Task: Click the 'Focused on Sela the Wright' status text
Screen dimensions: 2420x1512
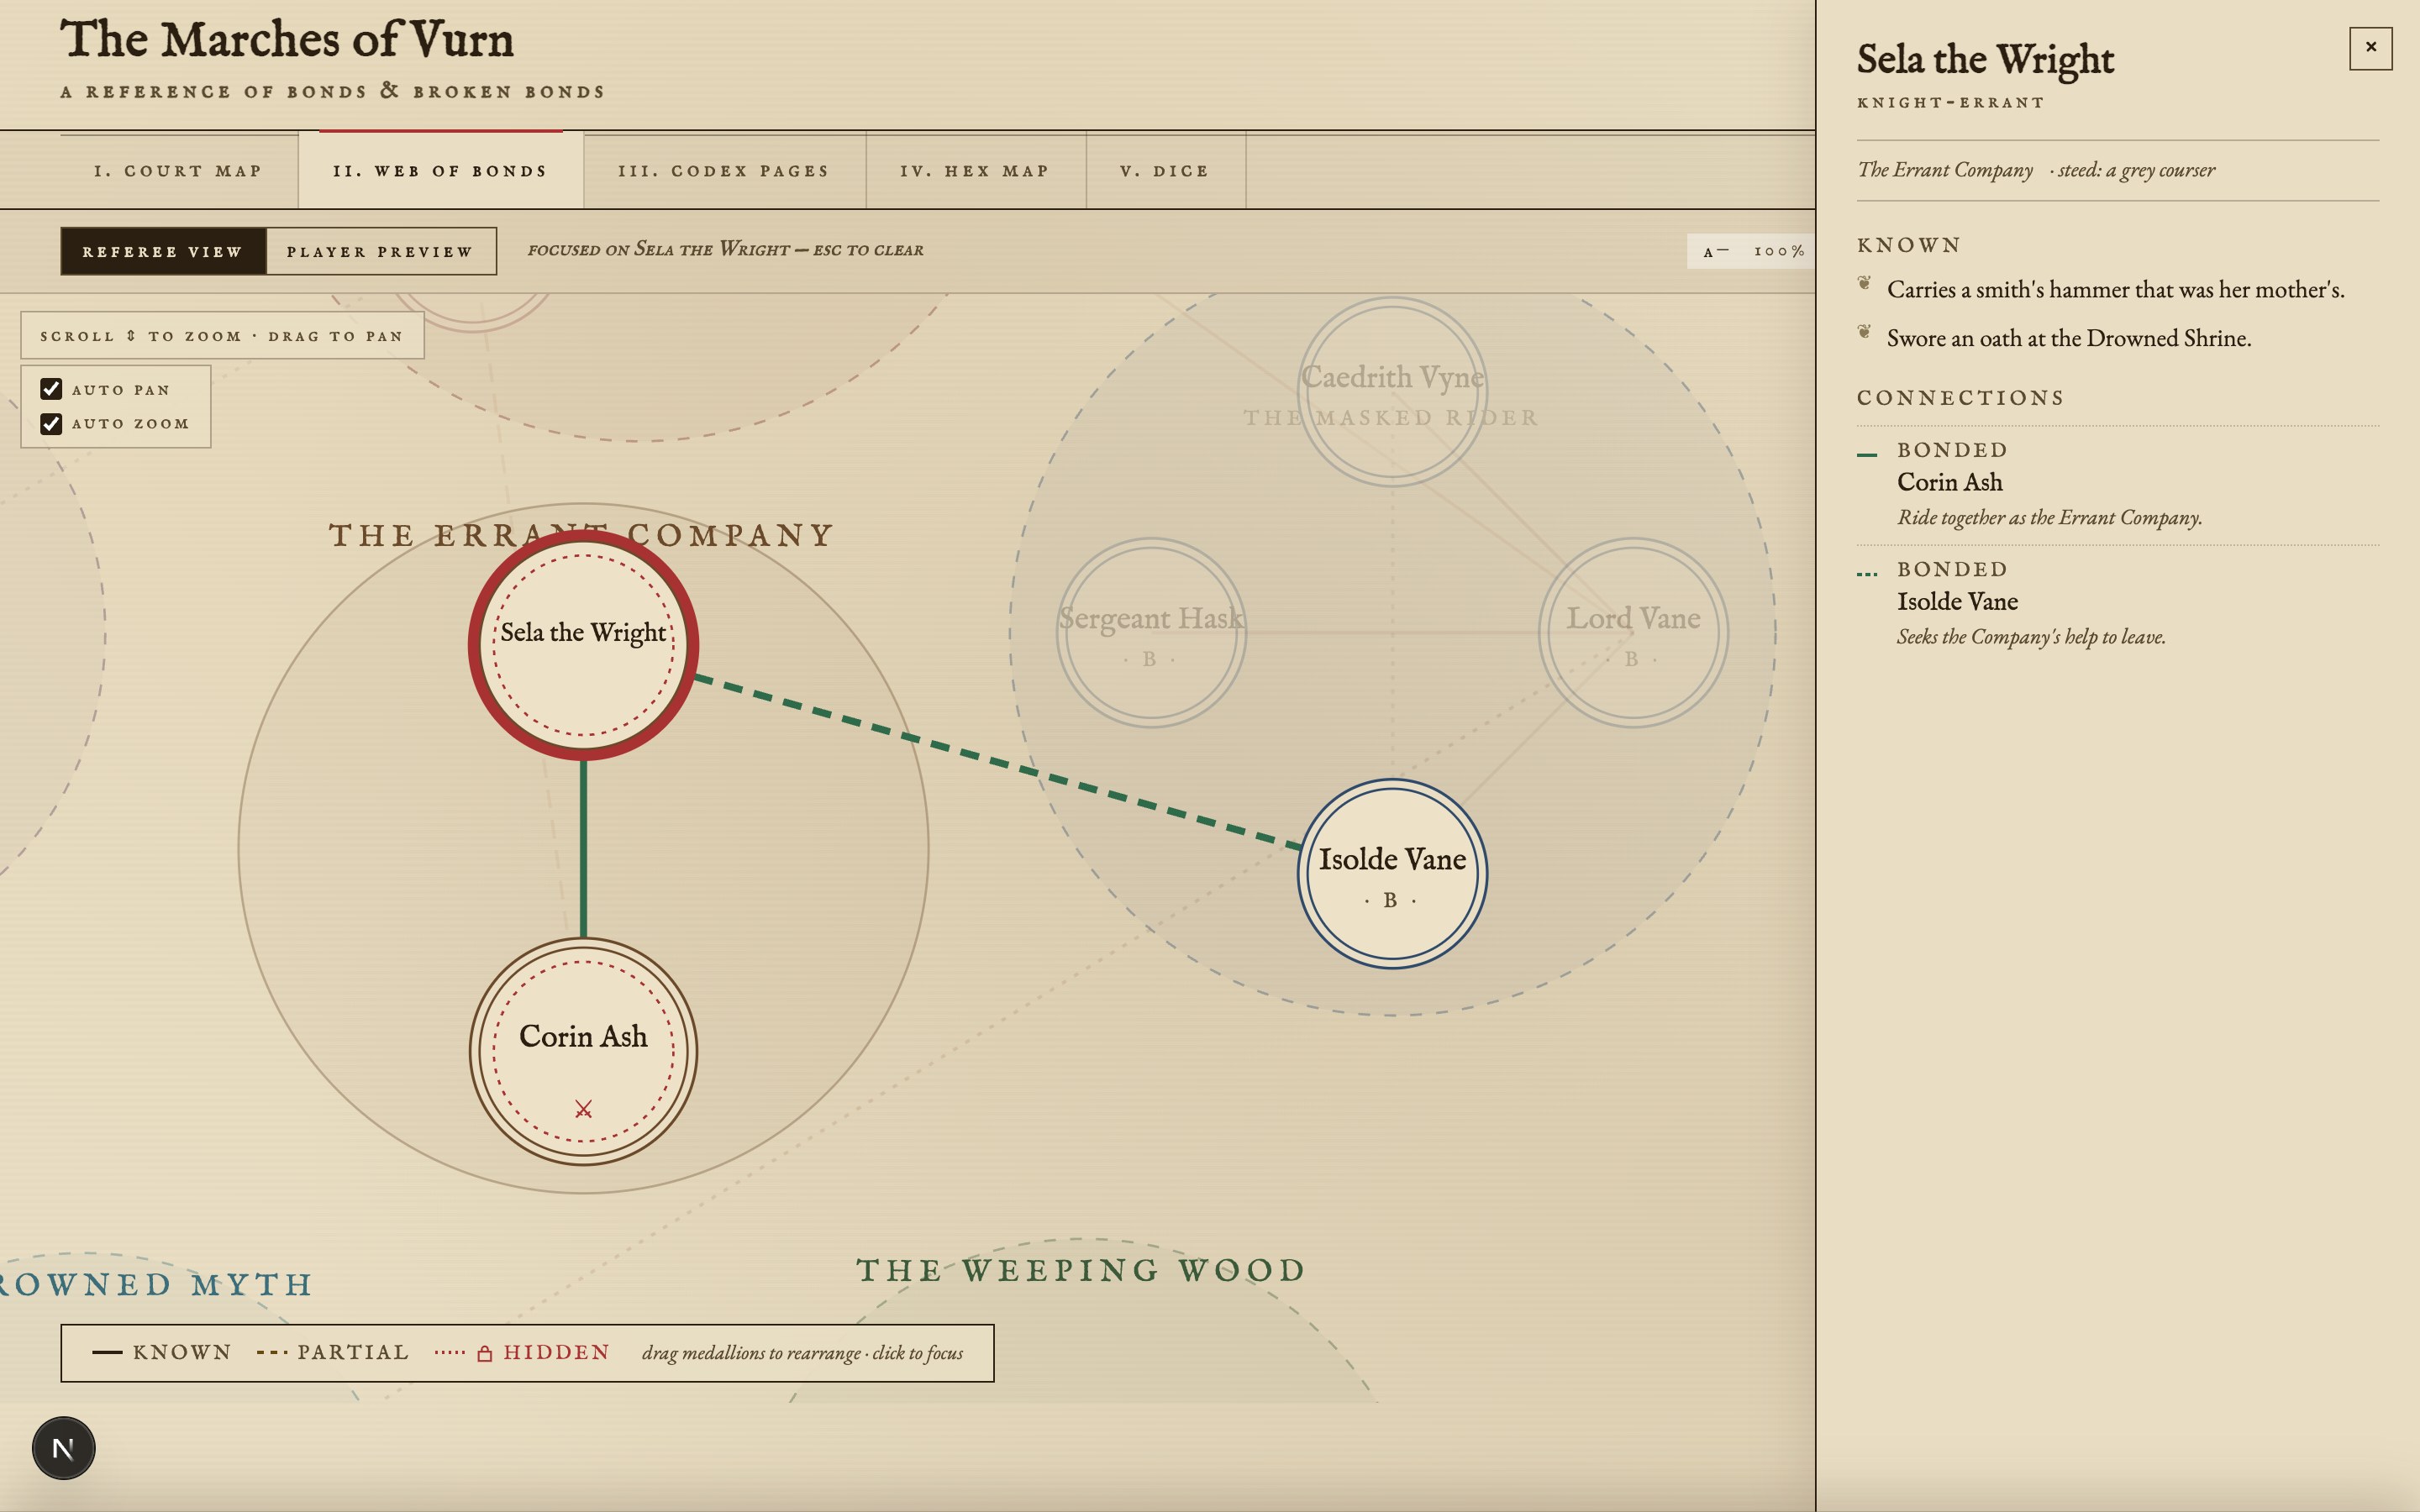Action: tap(725, 250)
